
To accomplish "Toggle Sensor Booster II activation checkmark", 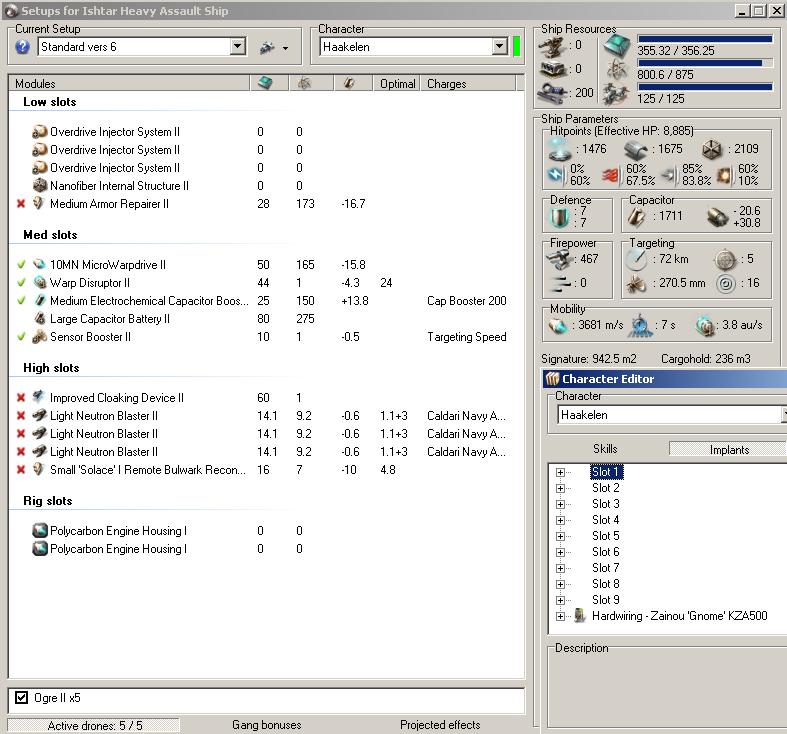I will click(21, 337).
